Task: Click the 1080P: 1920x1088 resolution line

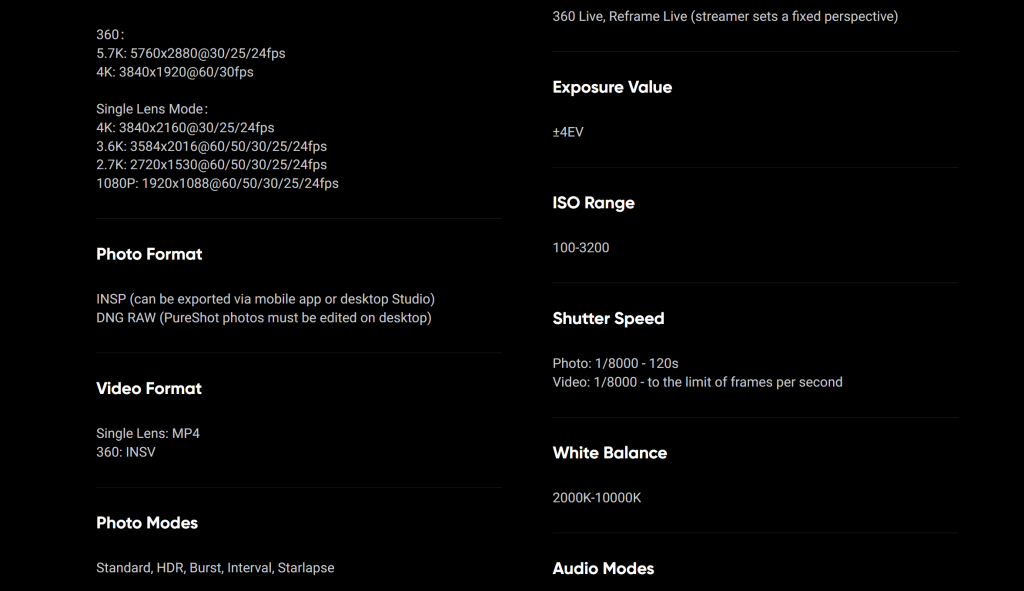Action: [x=217, y=184]
